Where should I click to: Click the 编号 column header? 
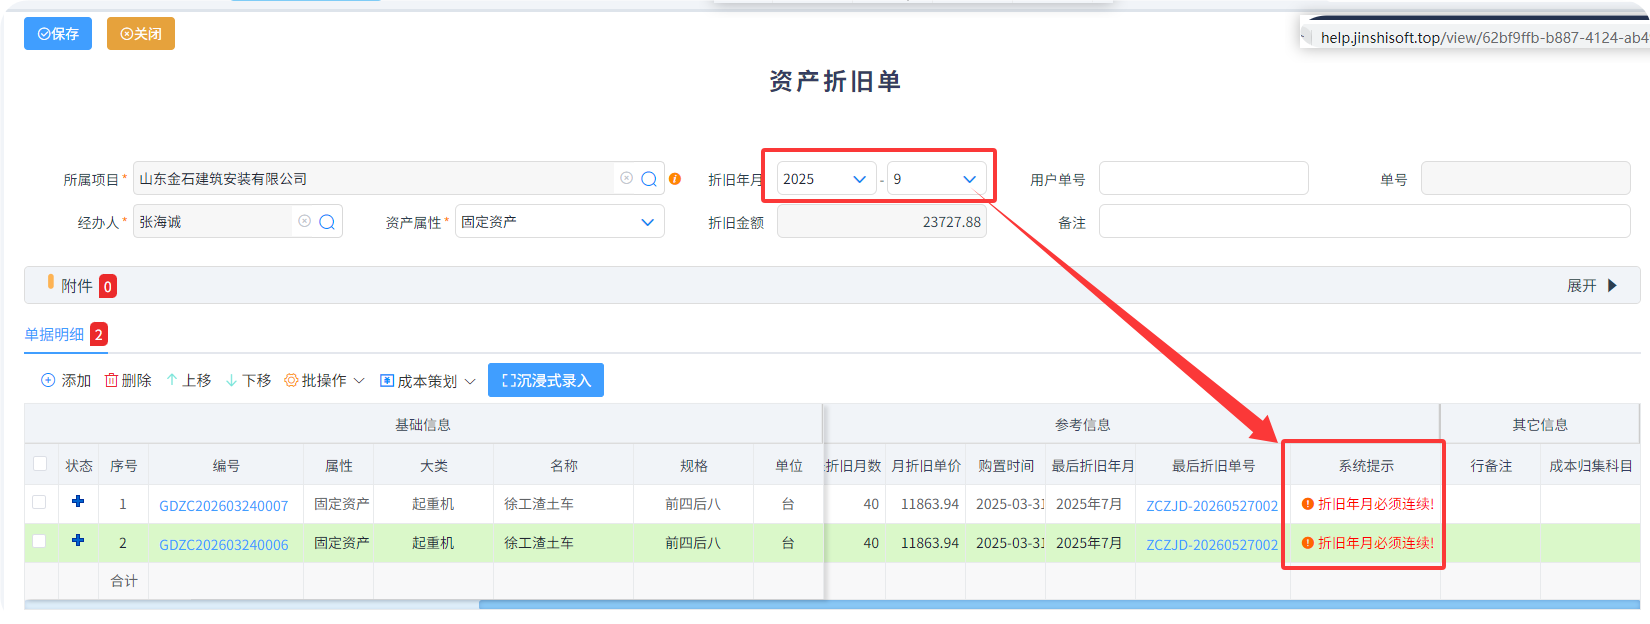[x=226, y=466]
